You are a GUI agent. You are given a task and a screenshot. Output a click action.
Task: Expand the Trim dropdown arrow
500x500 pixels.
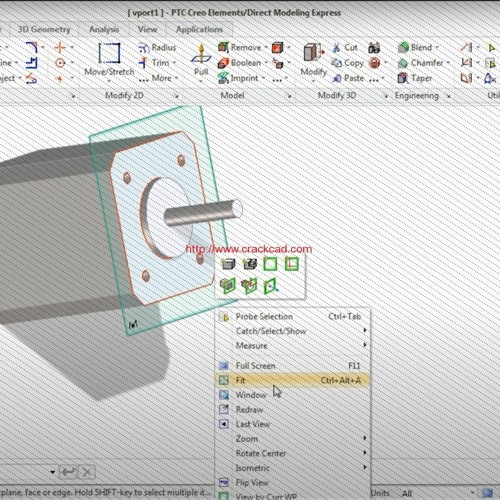(174, 63)
